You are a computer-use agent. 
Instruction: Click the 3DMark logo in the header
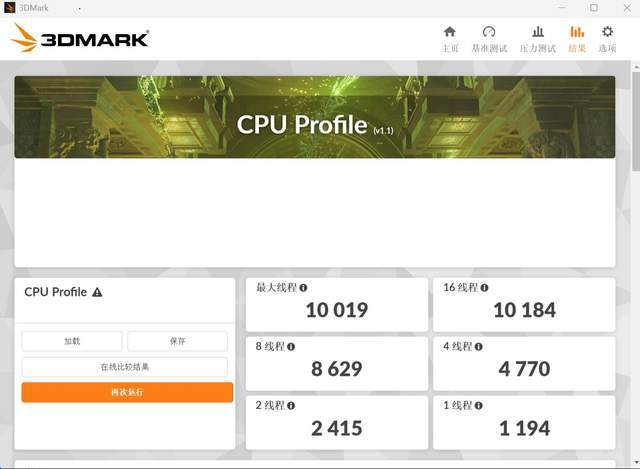coord(80,38)
